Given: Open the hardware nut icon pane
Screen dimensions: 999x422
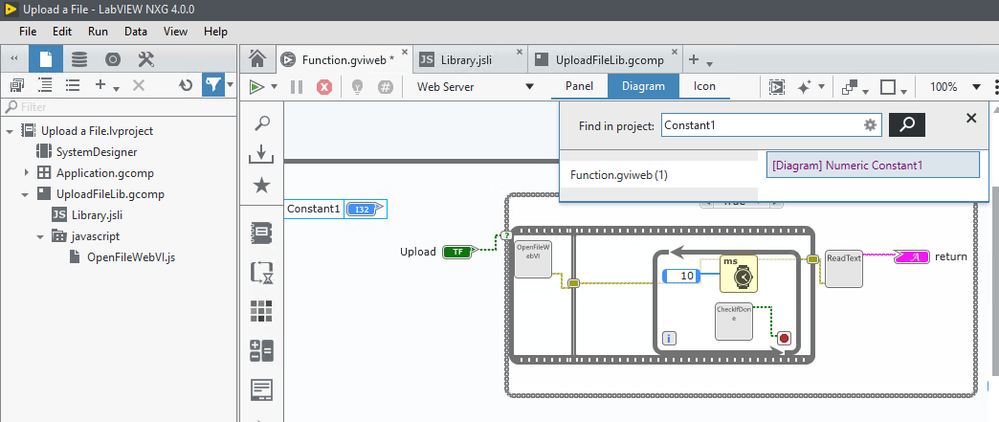Looking at the screenshot, I should click(113, 60).
